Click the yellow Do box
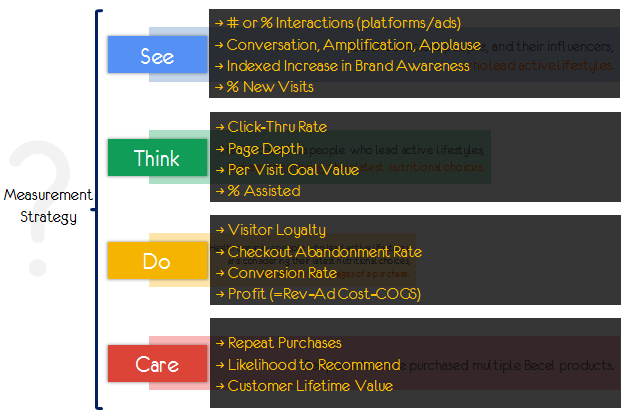 click(x=156, y=262)
